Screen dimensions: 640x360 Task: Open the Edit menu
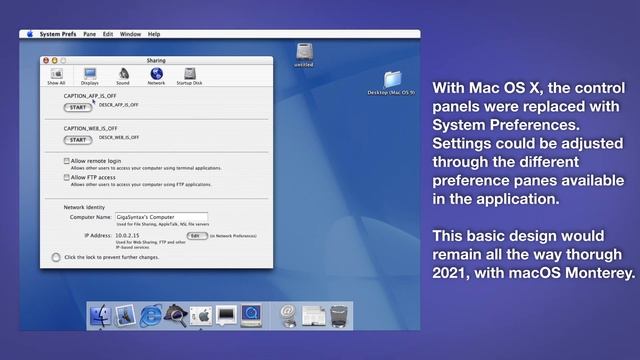tap(108, 34)
